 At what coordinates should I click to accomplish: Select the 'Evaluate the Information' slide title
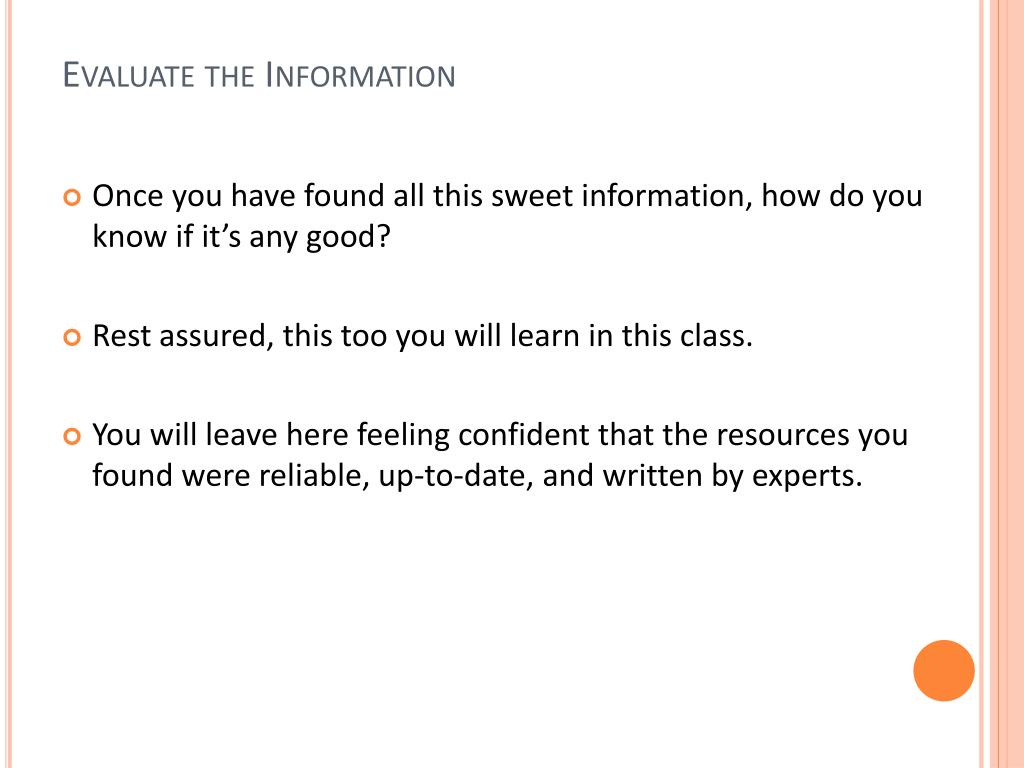[259, 75]
